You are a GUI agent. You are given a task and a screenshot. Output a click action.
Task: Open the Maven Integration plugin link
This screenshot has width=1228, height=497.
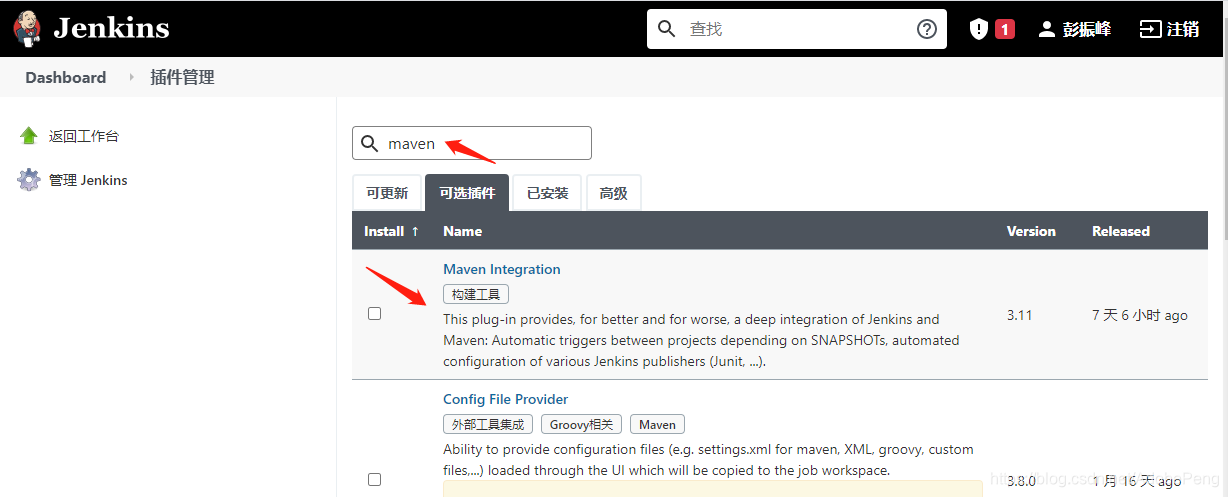coord(502,269)
